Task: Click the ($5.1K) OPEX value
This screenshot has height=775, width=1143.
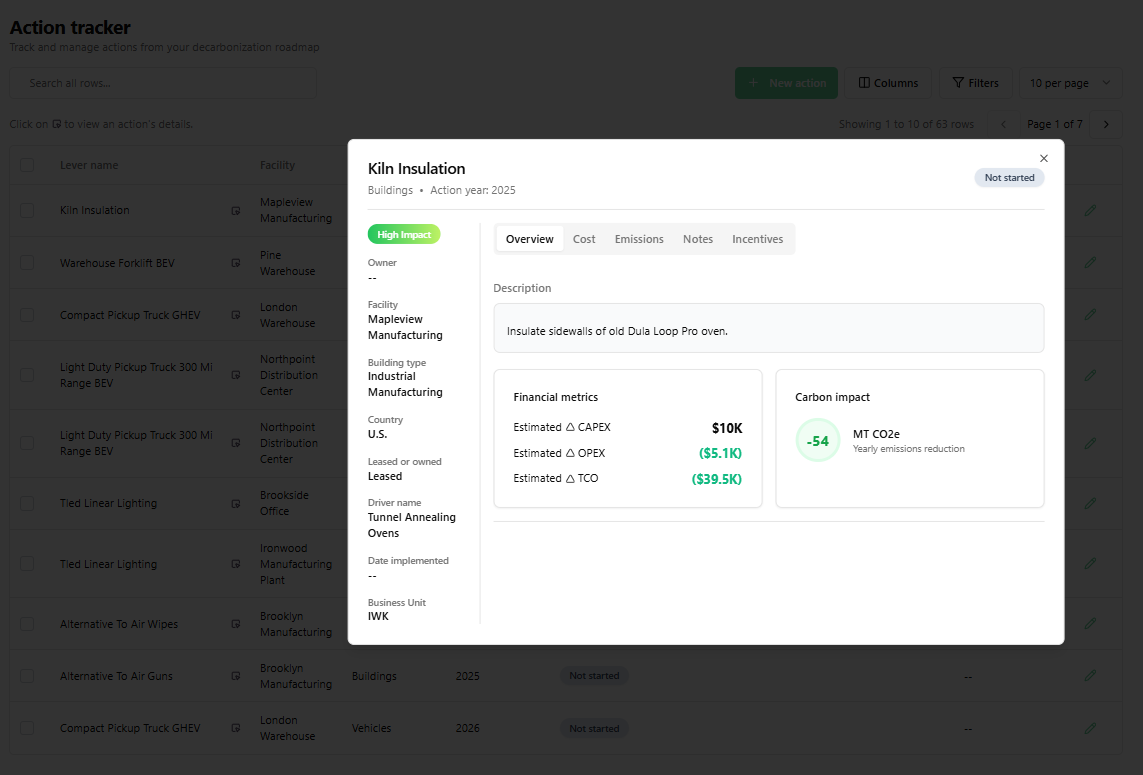Action: coord(720,453)
